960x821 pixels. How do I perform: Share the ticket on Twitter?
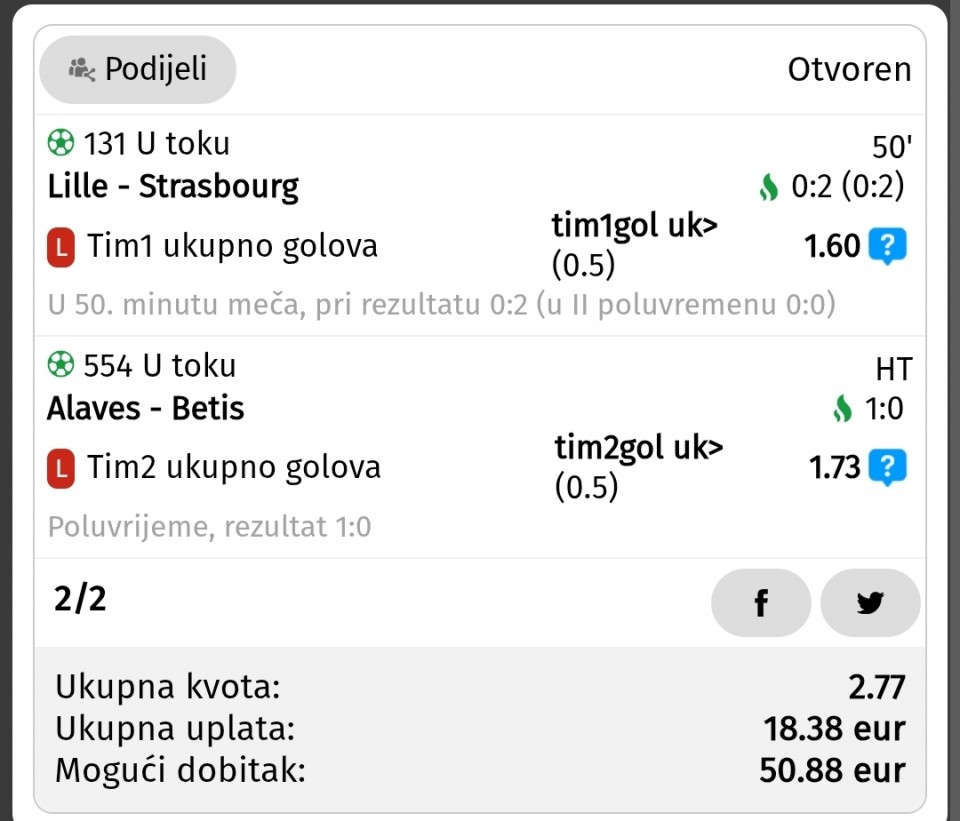coord(870,603)
